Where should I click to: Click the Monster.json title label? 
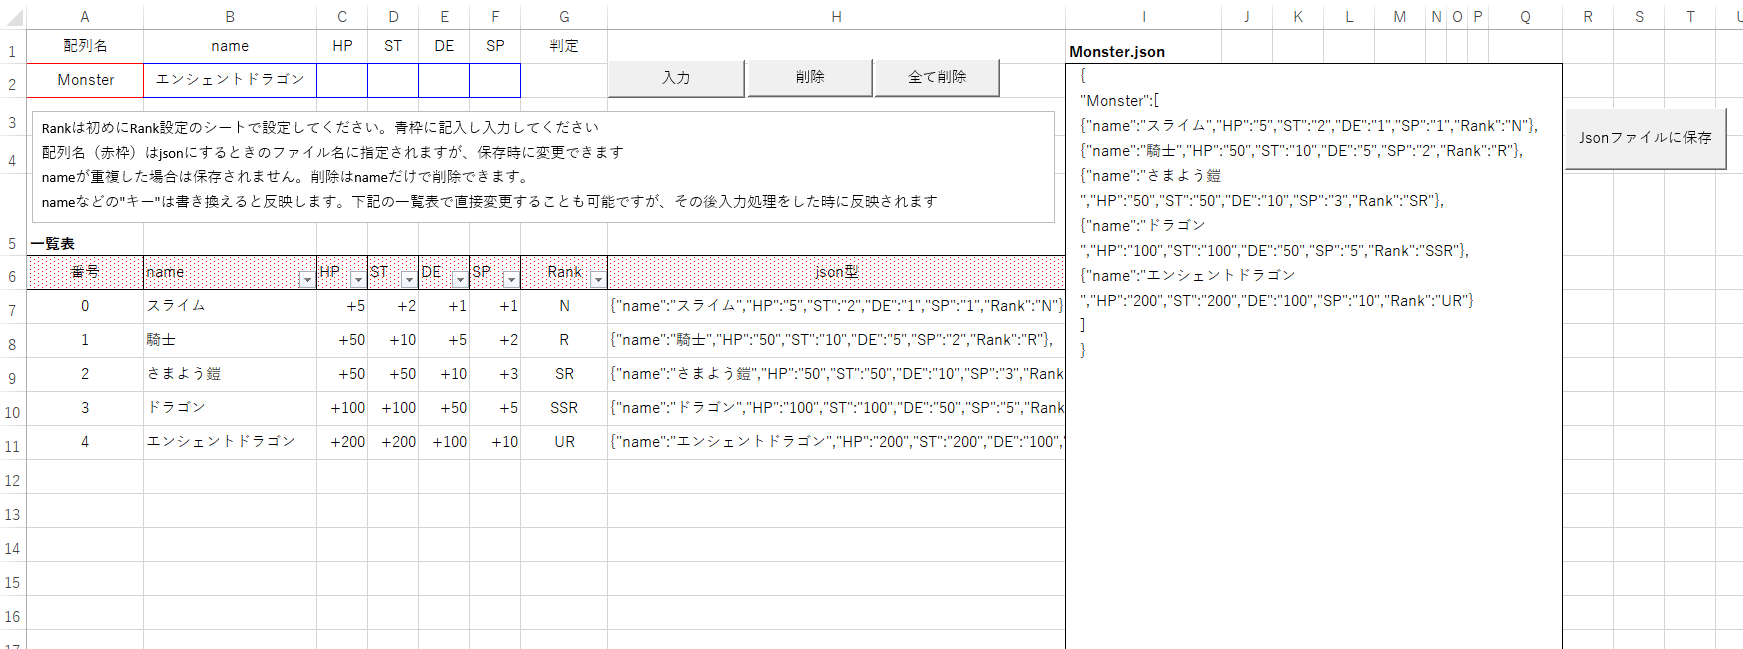click(x=1117, y=52)
